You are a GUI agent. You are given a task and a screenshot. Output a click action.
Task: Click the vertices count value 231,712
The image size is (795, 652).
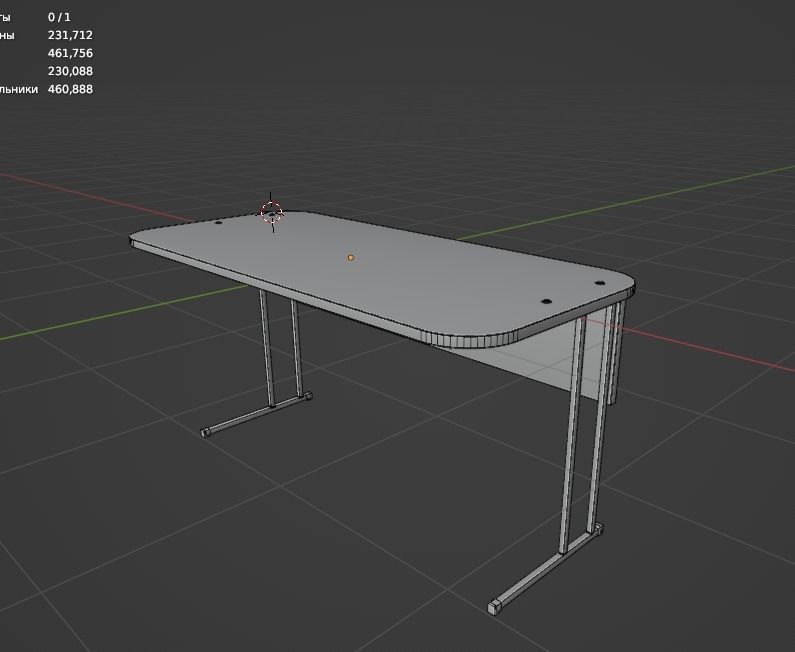tap(70, 35)
